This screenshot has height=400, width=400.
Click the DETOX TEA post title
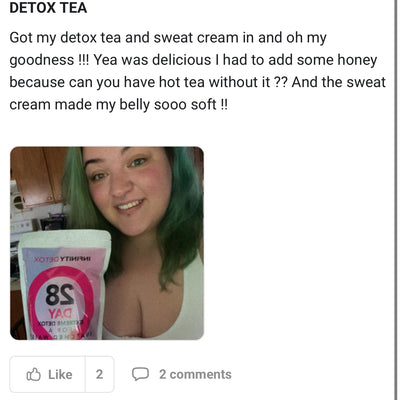[x=48, y=8]
